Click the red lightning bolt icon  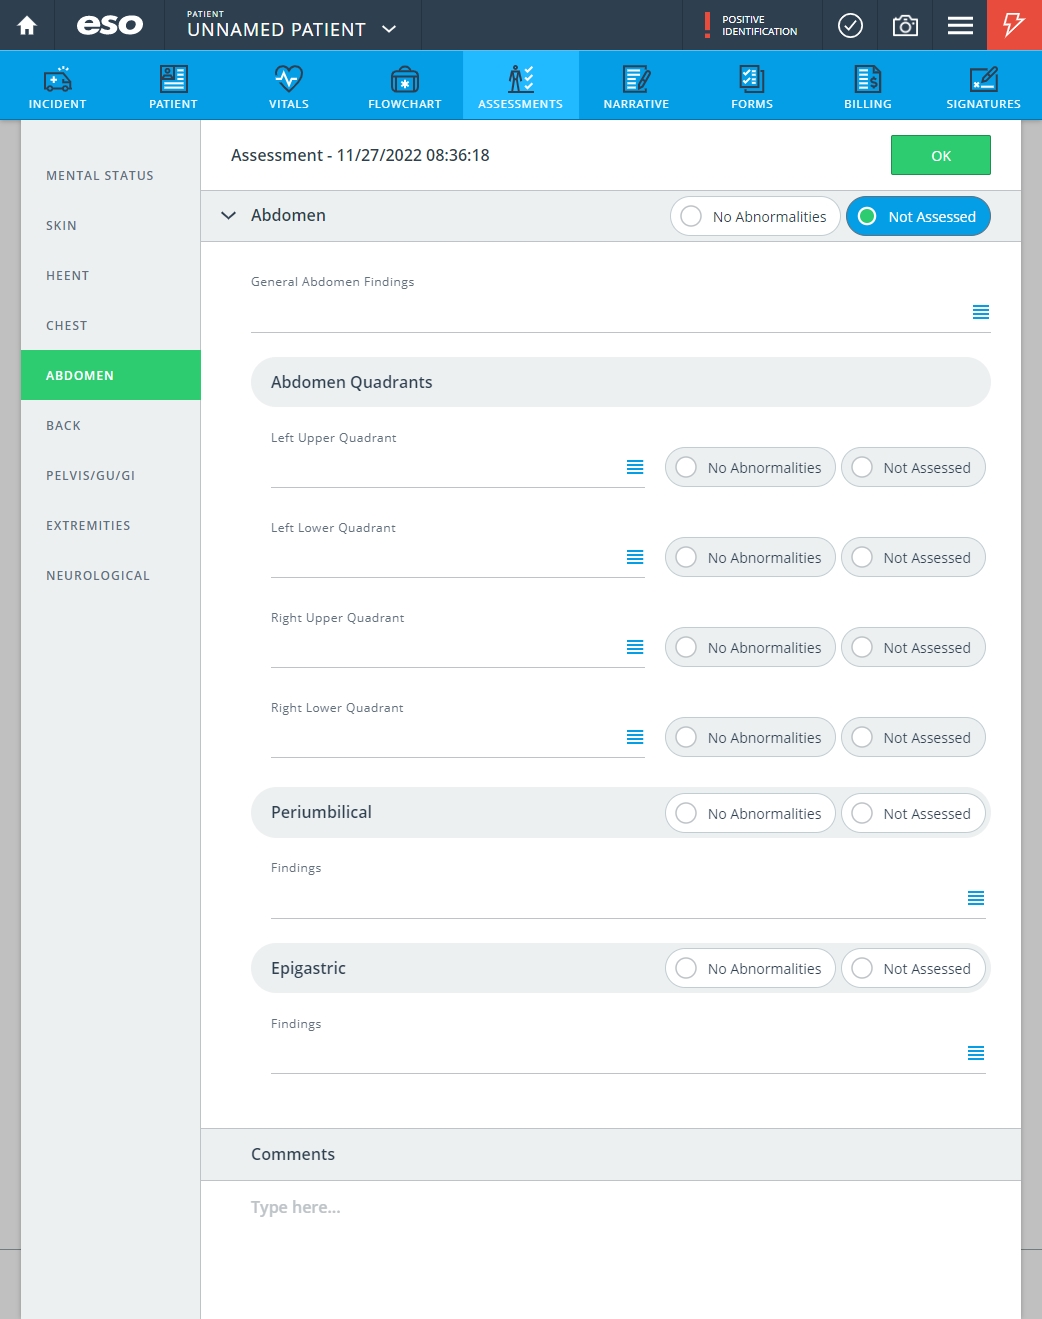click(1014, 25)
